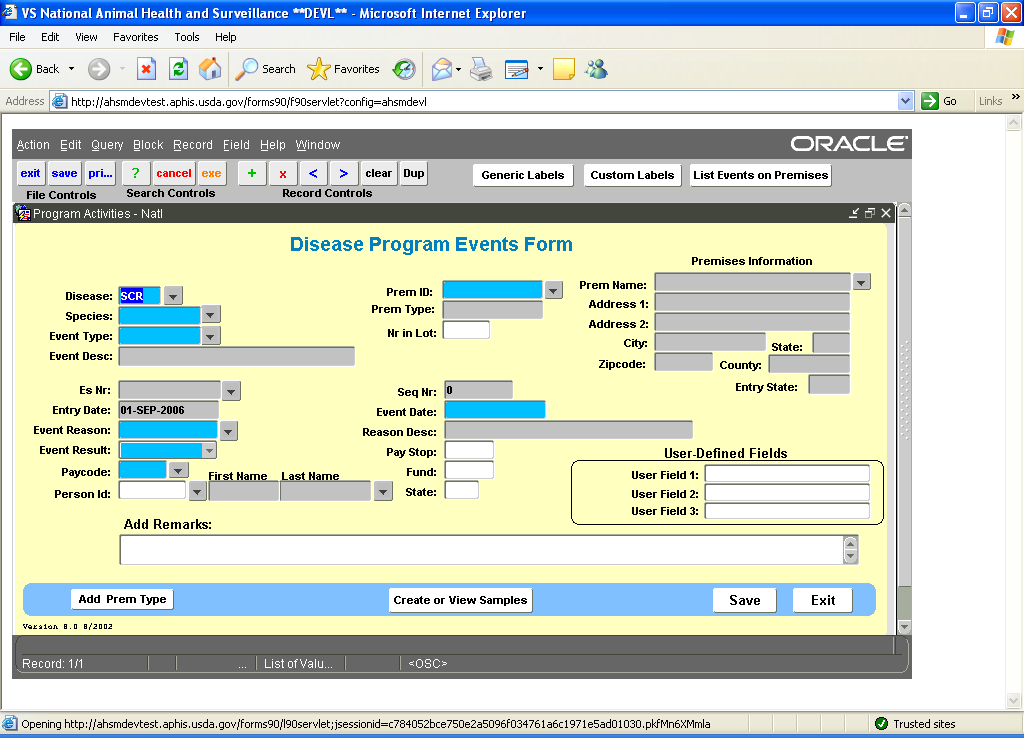Click the IE Stop toolbar icon
The image size is (1024, 738).
tap(146, 69)
